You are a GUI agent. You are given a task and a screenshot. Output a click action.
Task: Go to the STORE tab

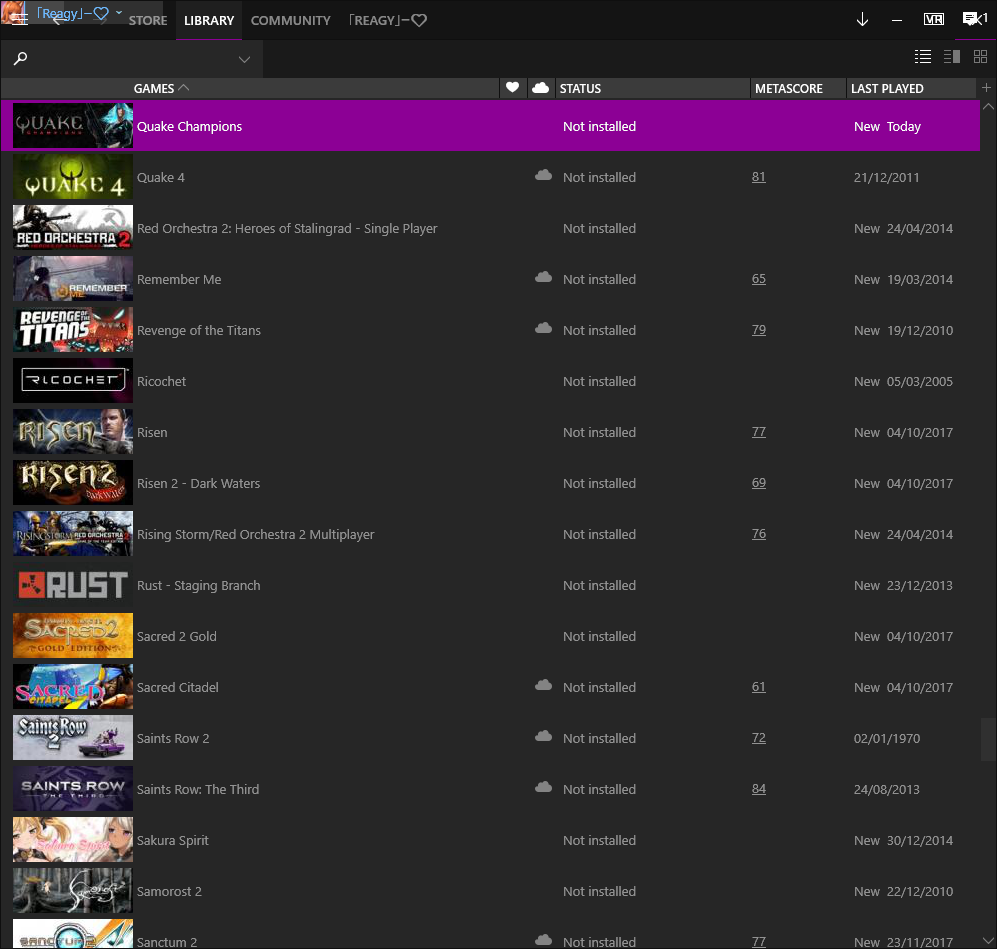click(148, 20)
